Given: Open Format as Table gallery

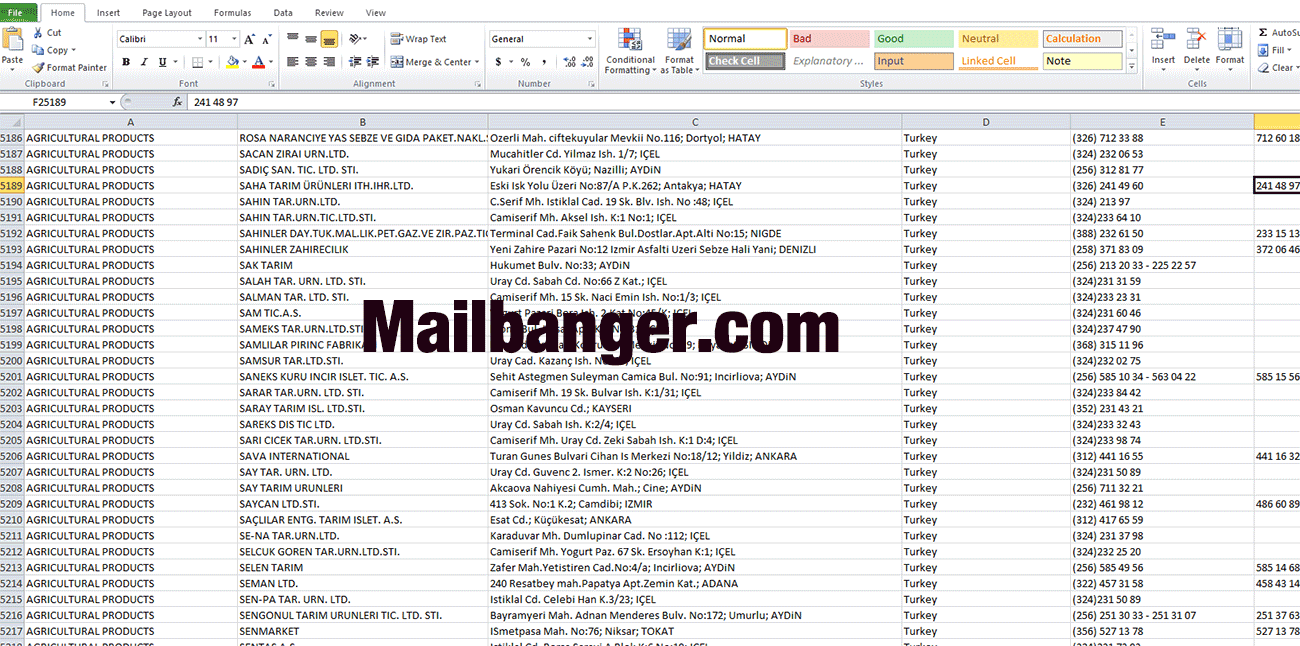Looking at the screenshot, I should [678, 52].
